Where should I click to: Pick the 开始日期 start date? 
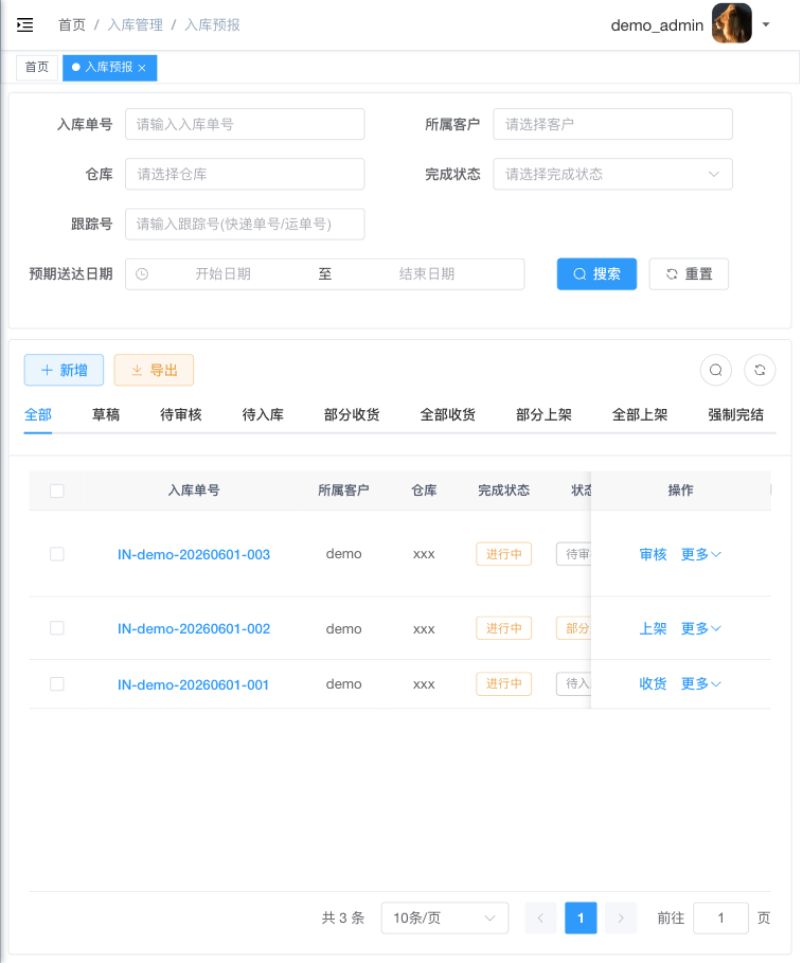223,274
